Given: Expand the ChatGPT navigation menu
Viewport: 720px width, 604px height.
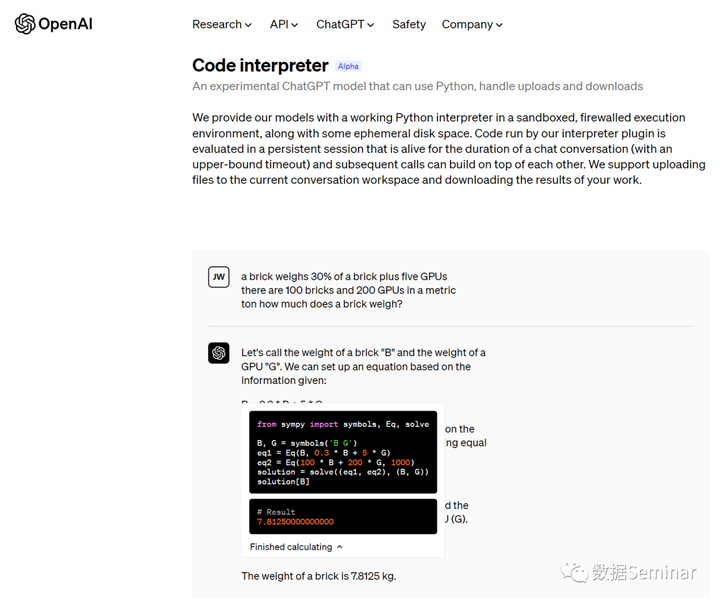Looking at the screenshot, I should pyautogui.click(x=345, y=24).
